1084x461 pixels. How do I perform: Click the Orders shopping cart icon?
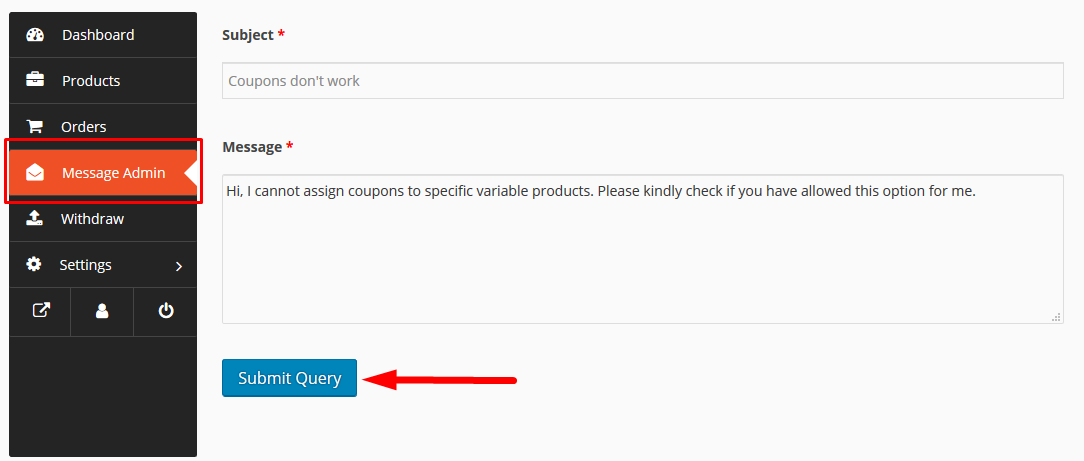34,126
